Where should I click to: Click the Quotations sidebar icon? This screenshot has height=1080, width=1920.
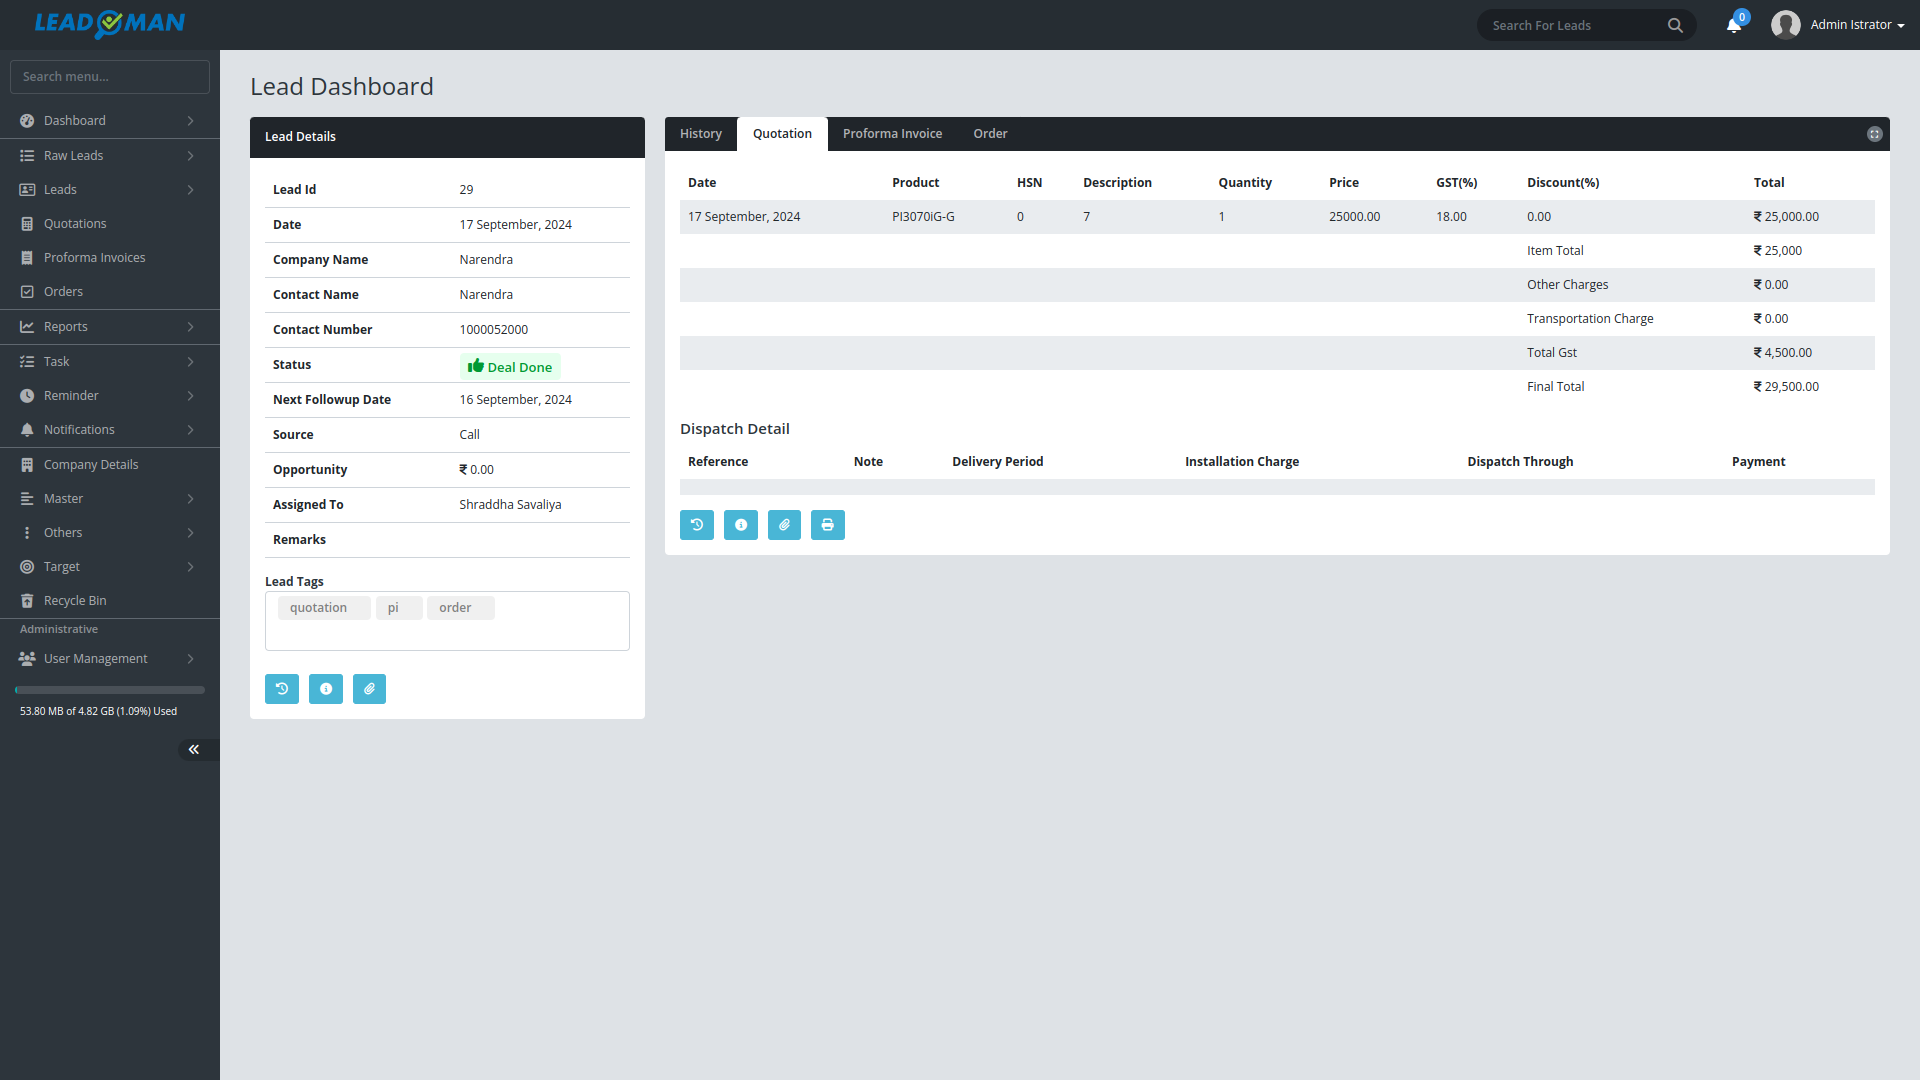click(x=27, y=224)
